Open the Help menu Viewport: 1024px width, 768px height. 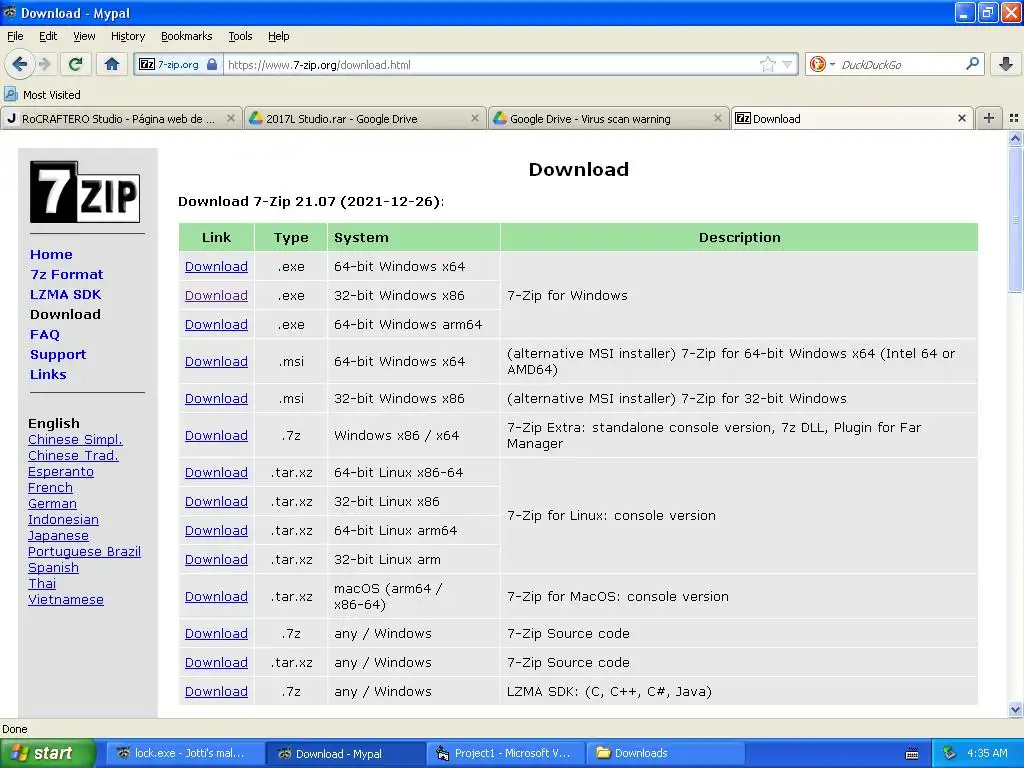coord(278,36)
